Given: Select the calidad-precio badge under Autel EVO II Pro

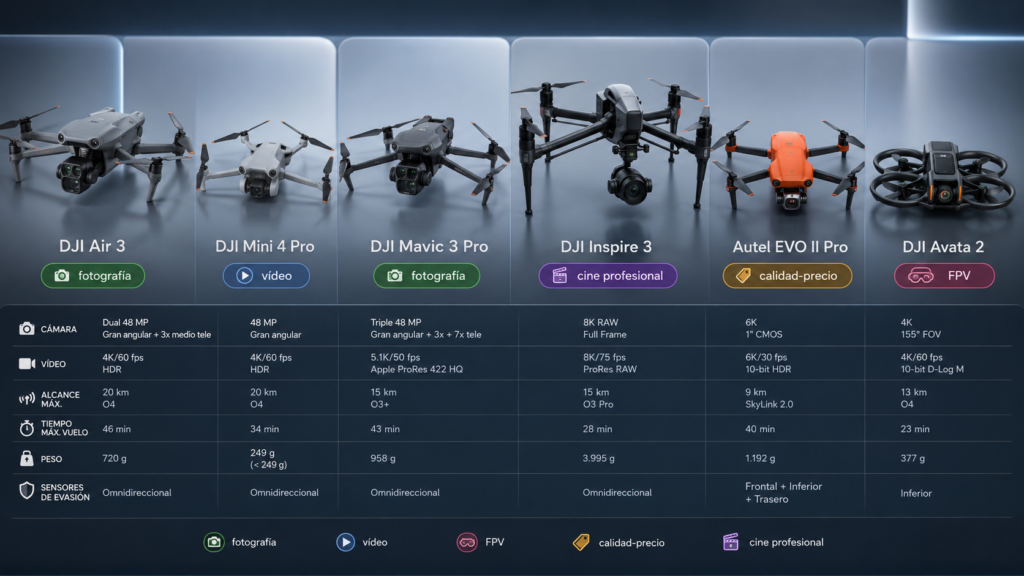Looking at the screenshot, I should (x=788, y=276).
